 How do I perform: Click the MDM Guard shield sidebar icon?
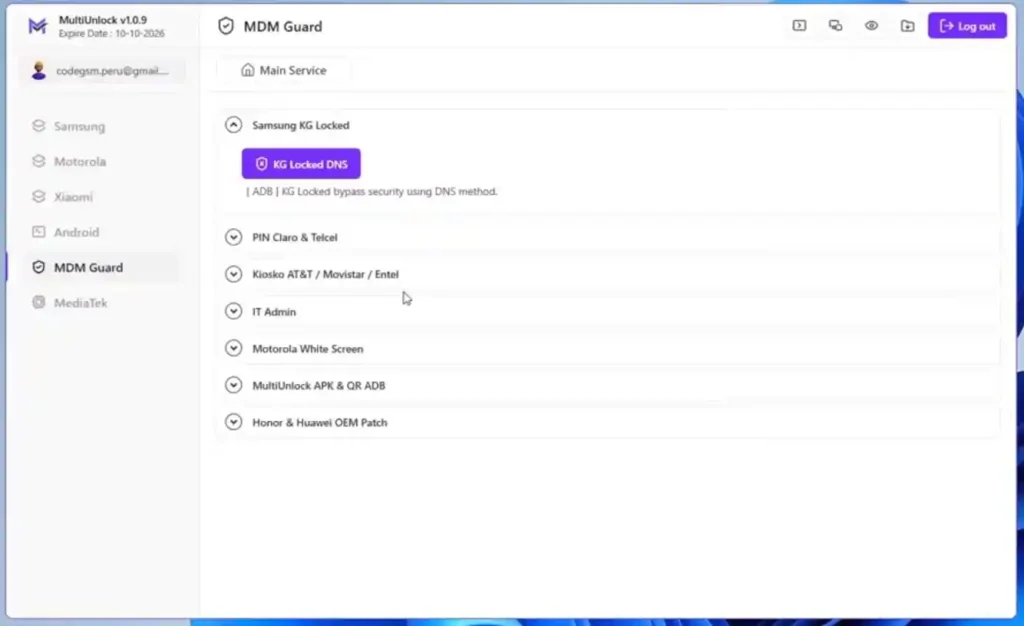point(39,267)
